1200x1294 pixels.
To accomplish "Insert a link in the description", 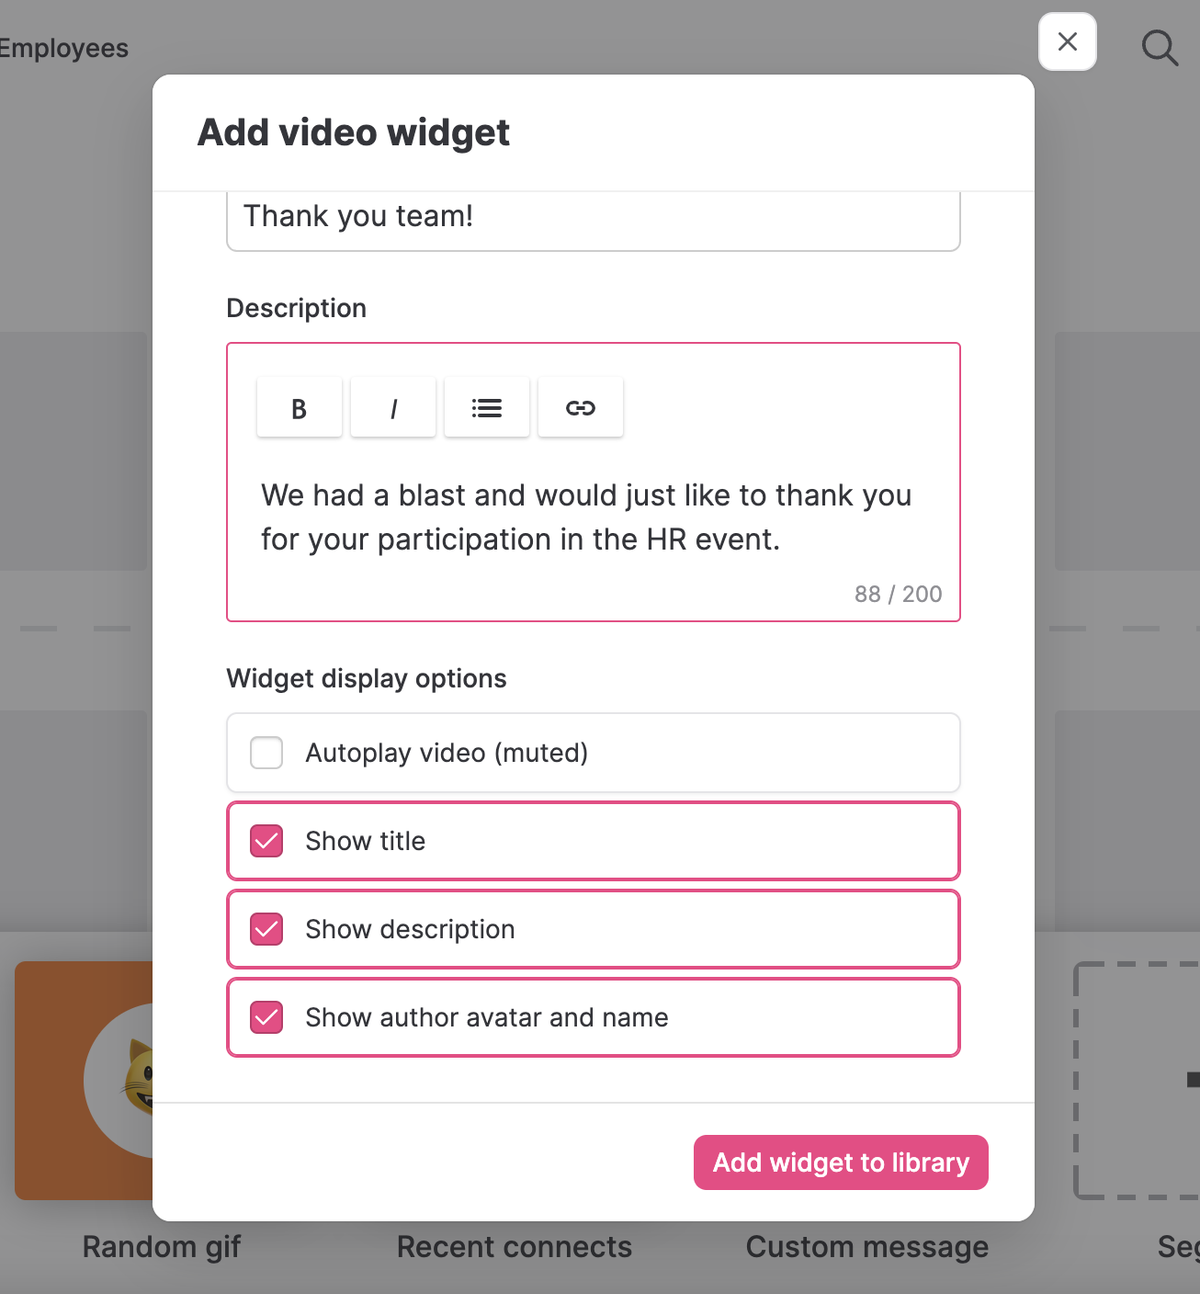I will tap(581, 408).
